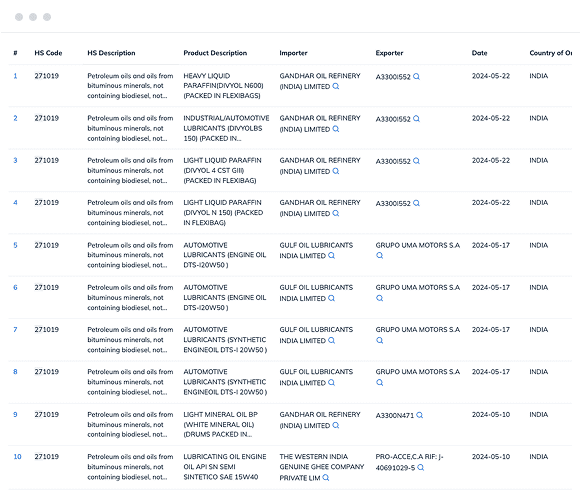Click the Importer column header
This screenshot has height=500, width=580.
click(x=293, y=53)
